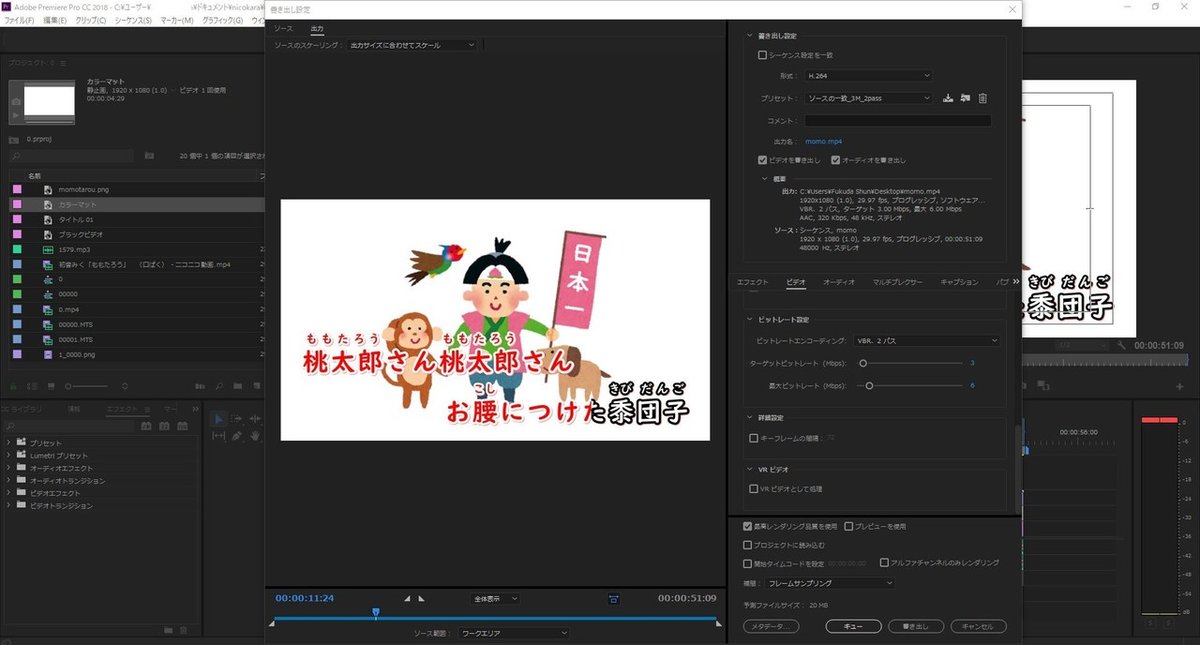Image resolution: width=1200 pixels, height=645 pixels.
Task: Toggle 最高レンダリング品質を使用 checkbox
Action: click(x=747, y=526)
